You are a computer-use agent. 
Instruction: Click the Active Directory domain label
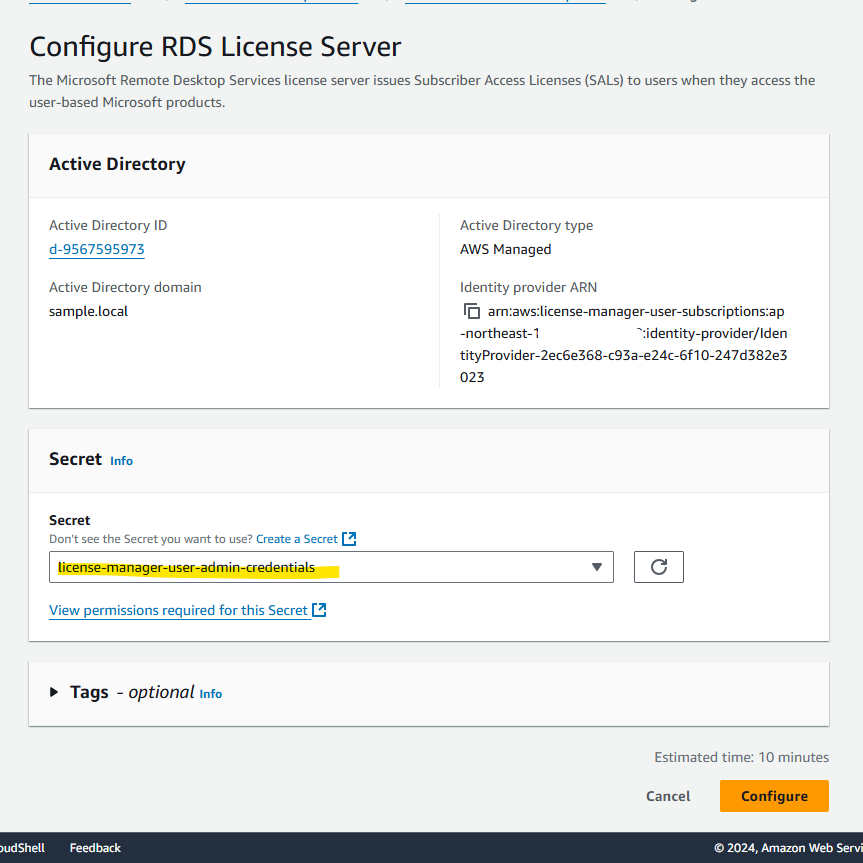(125, 287)
